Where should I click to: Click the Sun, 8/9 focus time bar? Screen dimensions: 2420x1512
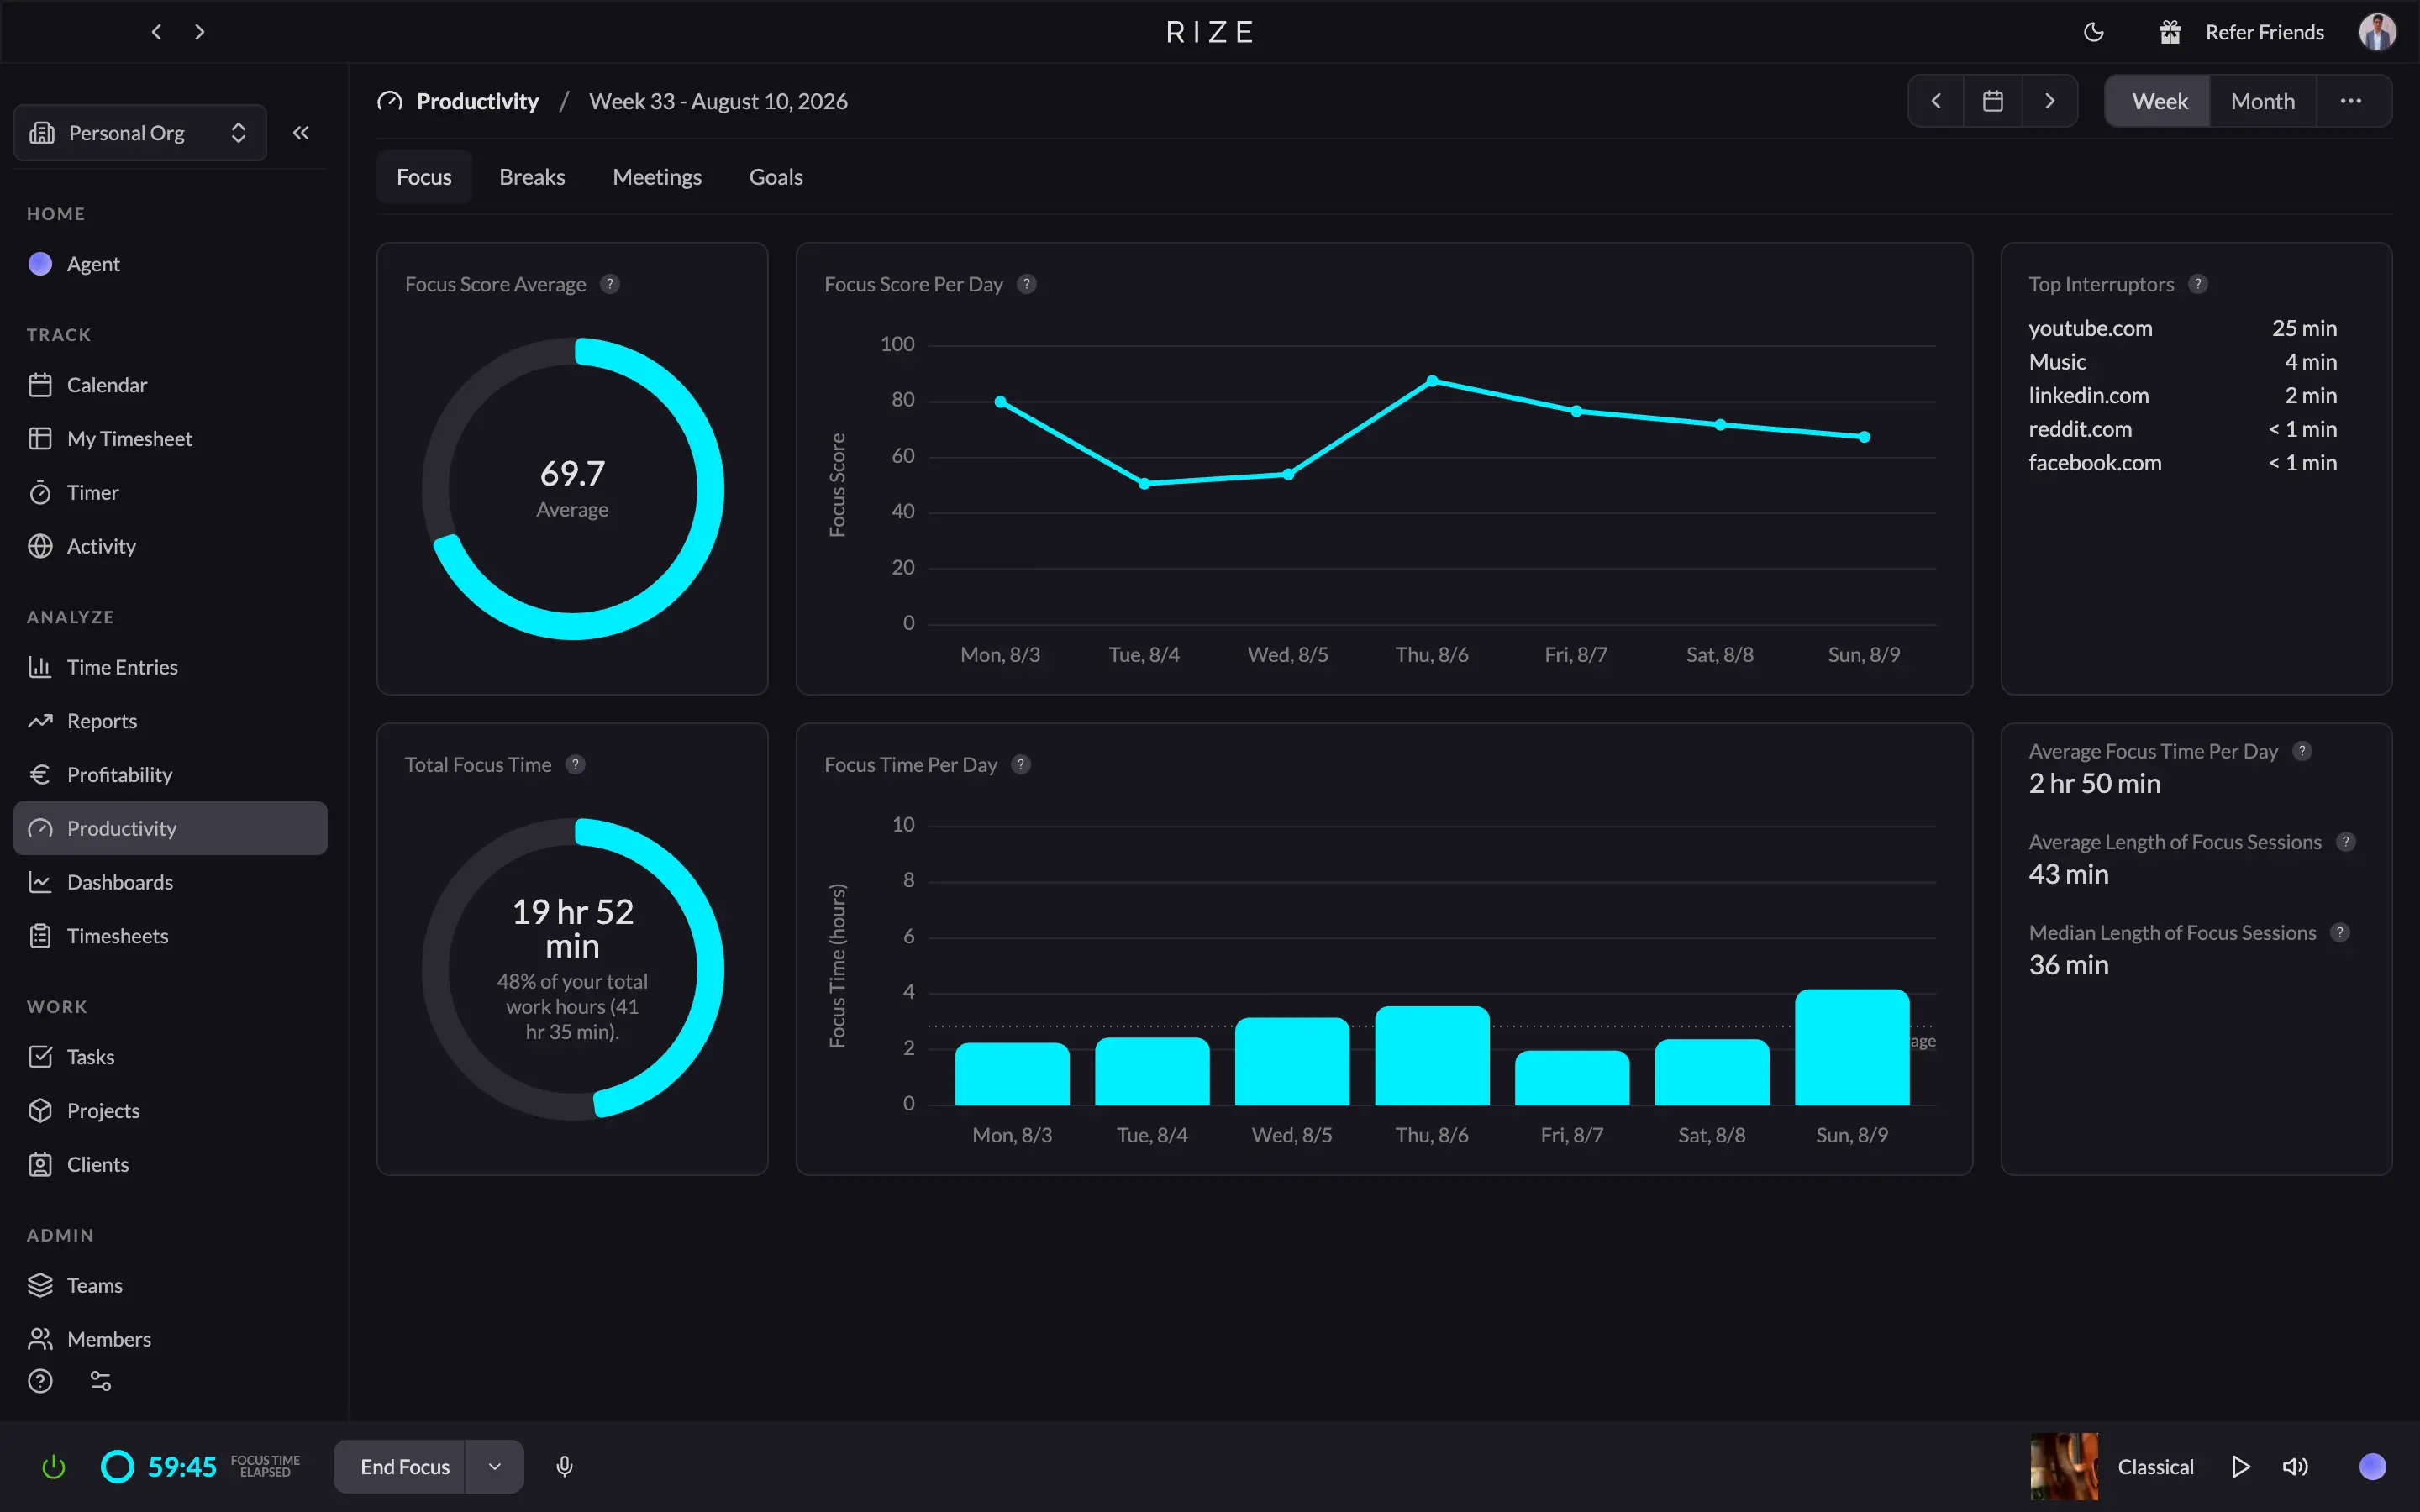pyautogui.click(x=1851, y=1047)
